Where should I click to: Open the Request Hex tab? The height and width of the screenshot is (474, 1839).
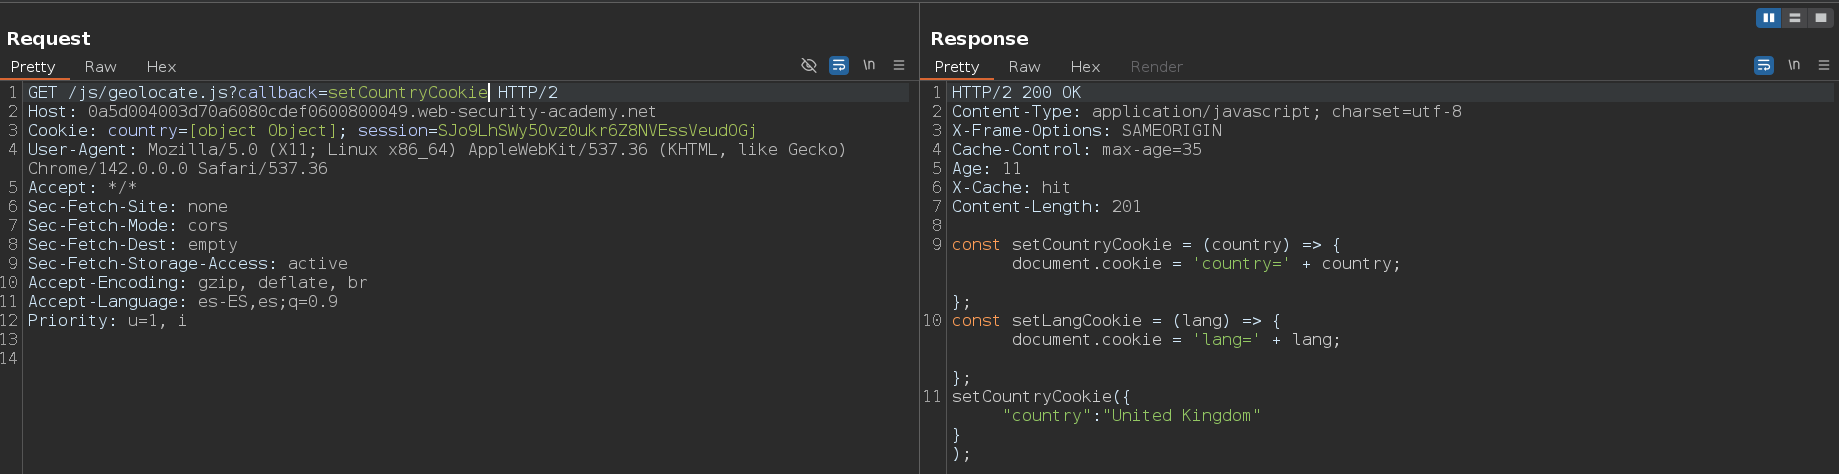click(161, 67)
